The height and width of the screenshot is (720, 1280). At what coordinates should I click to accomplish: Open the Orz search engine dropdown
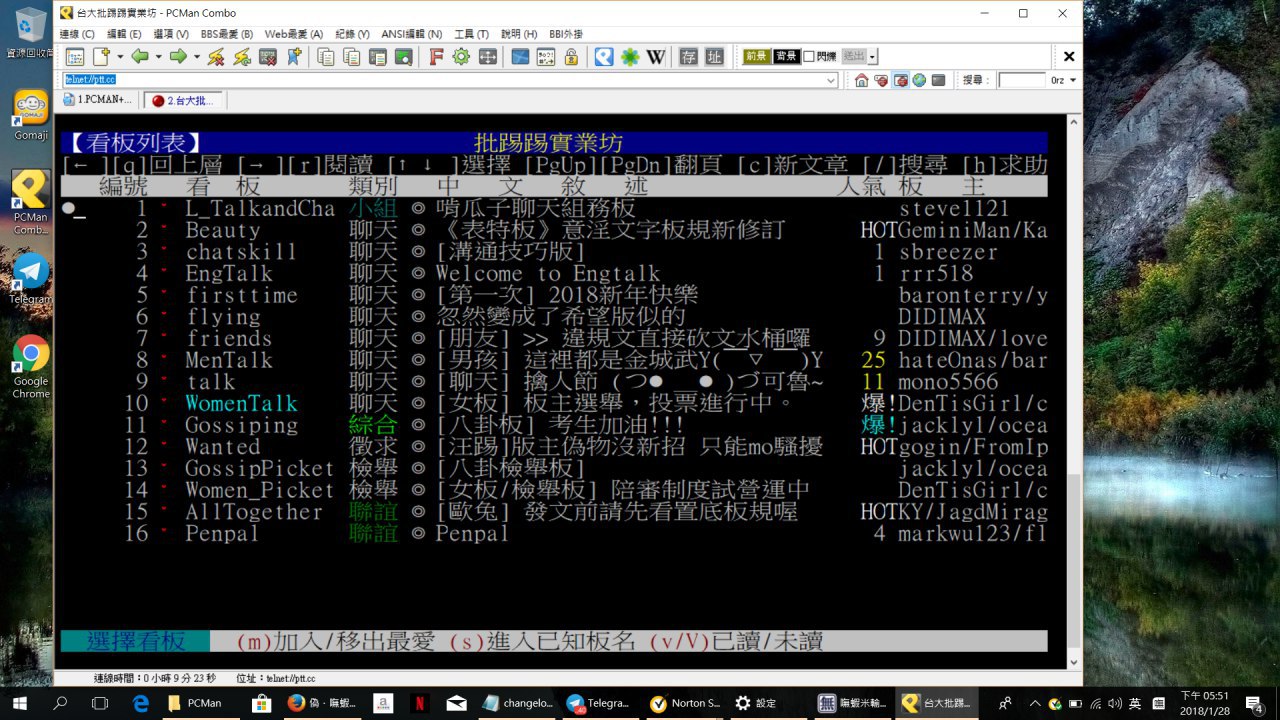coord(1073,80)
